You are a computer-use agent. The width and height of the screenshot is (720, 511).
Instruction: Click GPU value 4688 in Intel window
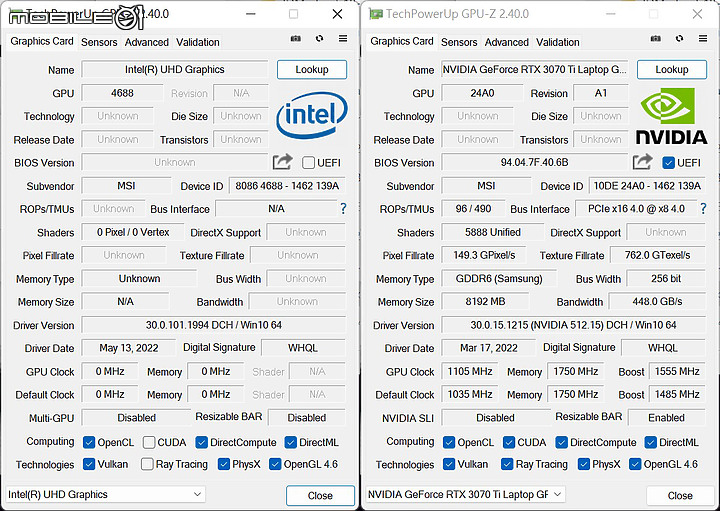122,93
